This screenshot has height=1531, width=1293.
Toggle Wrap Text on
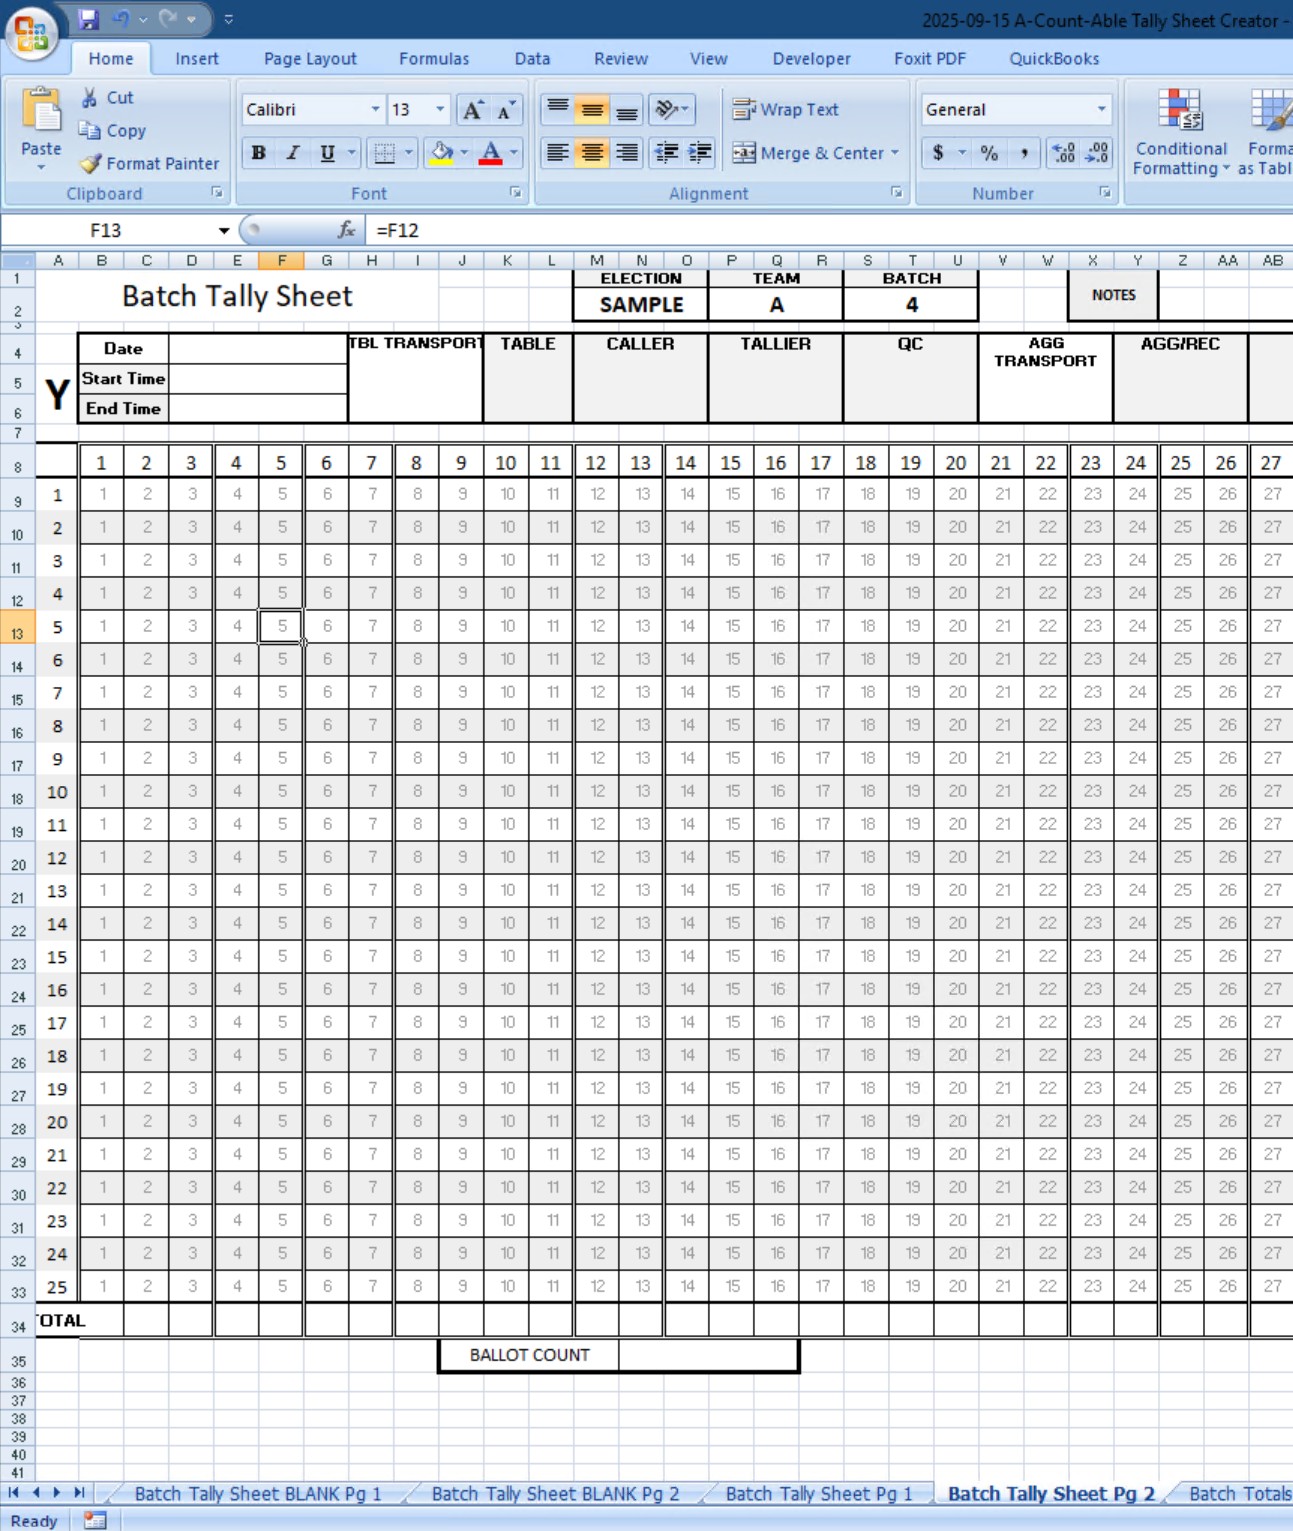pos(786,110)
